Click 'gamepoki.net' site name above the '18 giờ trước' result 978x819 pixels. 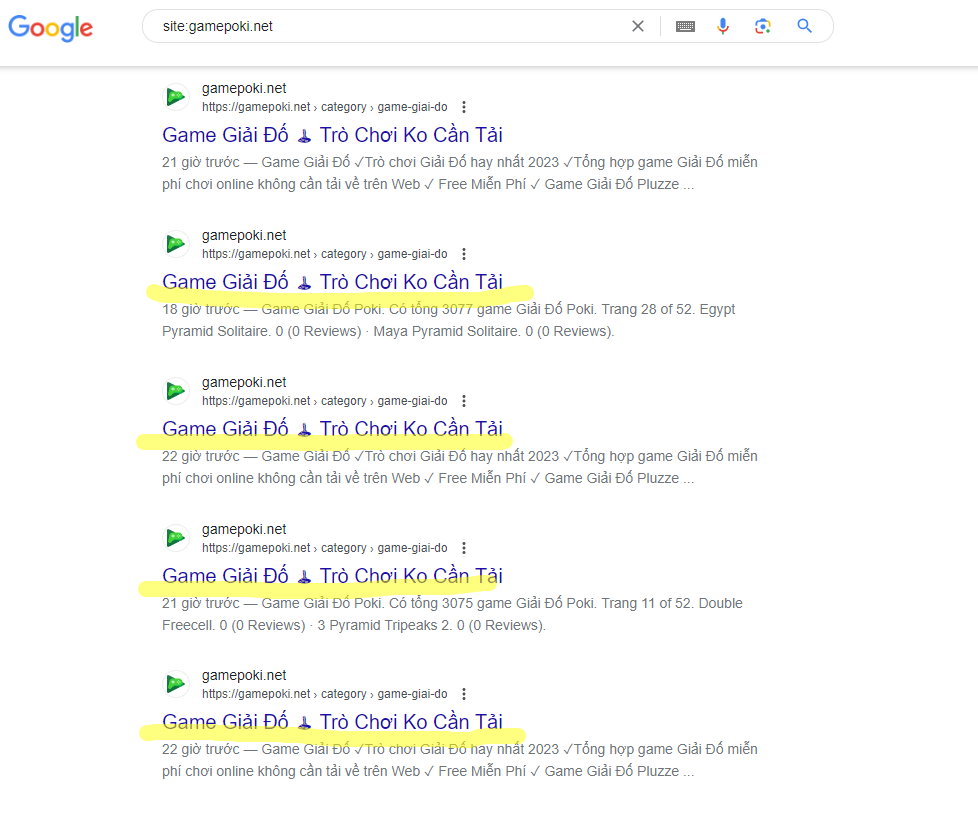point(244,236)
